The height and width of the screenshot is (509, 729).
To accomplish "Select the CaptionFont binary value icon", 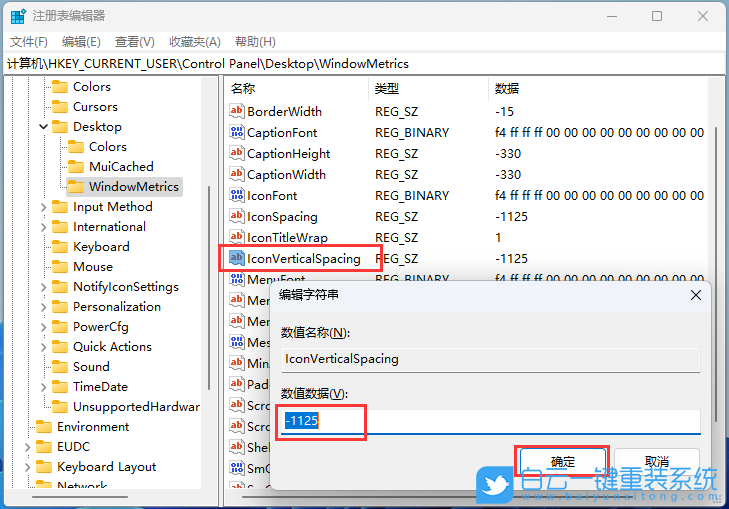I will click(x=237, y=132).
